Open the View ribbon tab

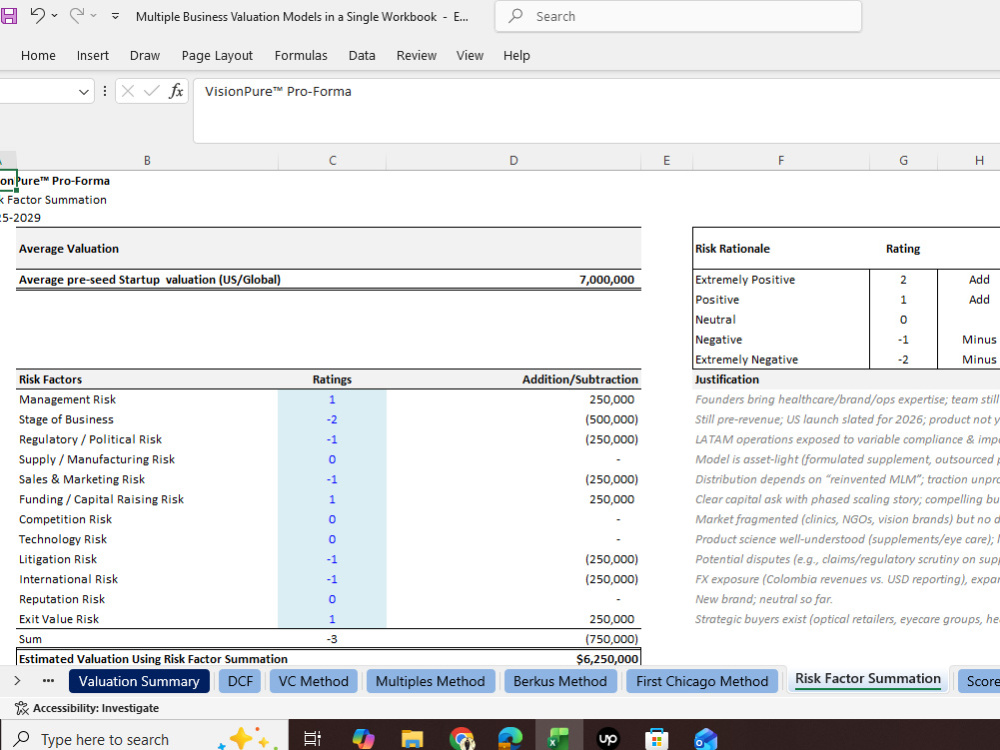tap(470, 55)
